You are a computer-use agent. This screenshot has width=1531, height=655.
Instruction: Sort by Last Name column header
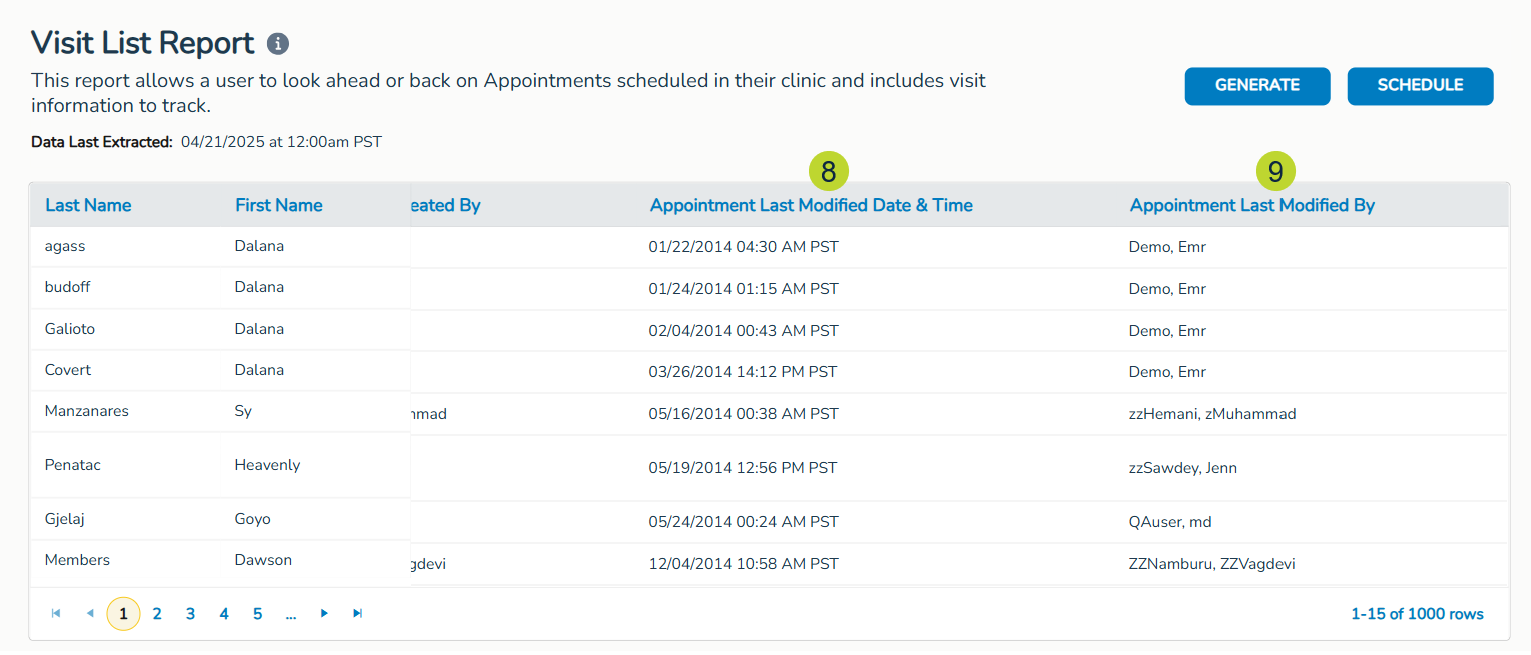88,205
